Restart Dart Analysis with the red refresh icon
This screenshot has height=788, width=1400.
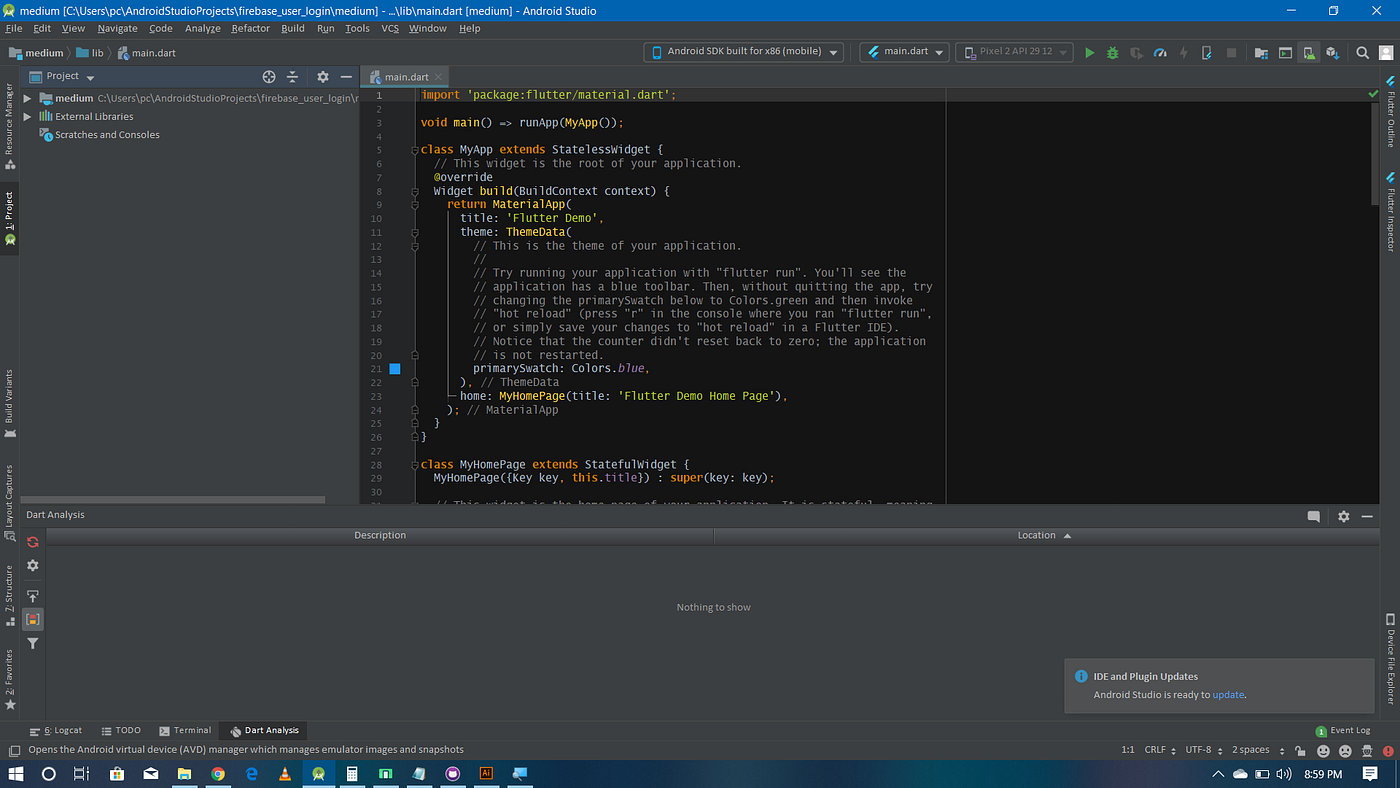coord(32,542)
